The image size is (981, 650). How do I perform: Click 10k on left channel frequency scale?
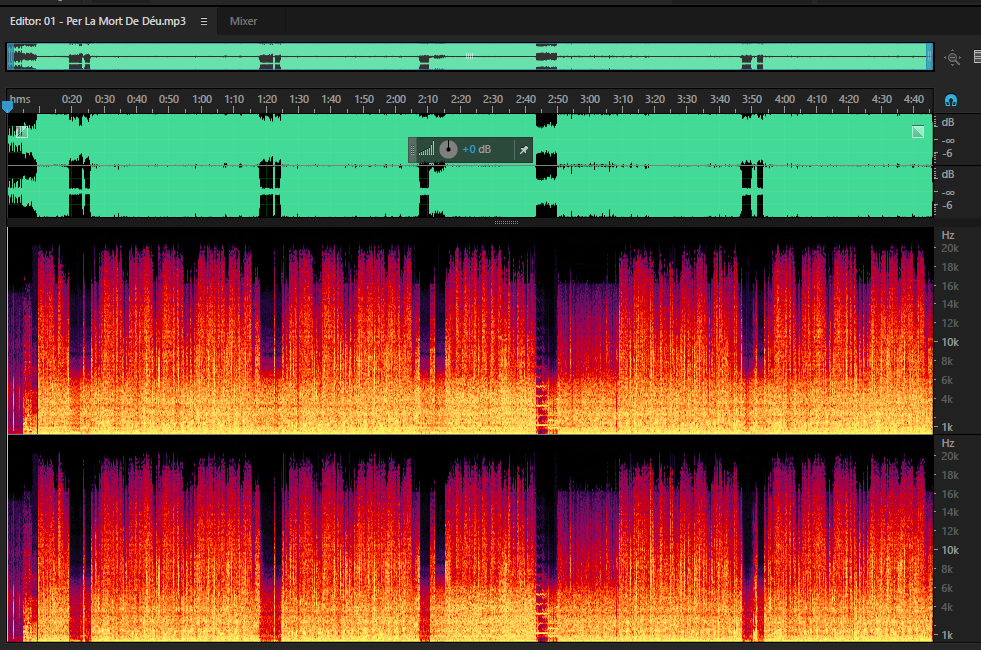[950, 342]
